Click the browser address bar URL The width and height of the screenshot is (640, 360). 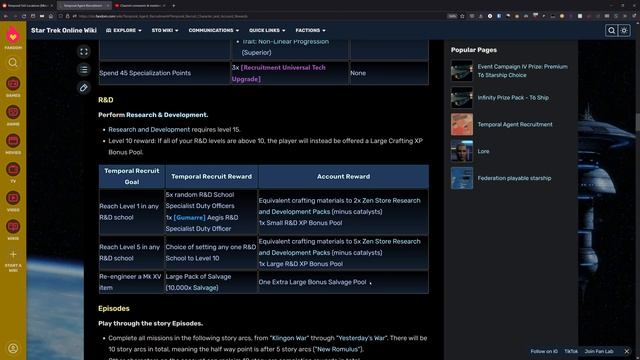point(163,16)
